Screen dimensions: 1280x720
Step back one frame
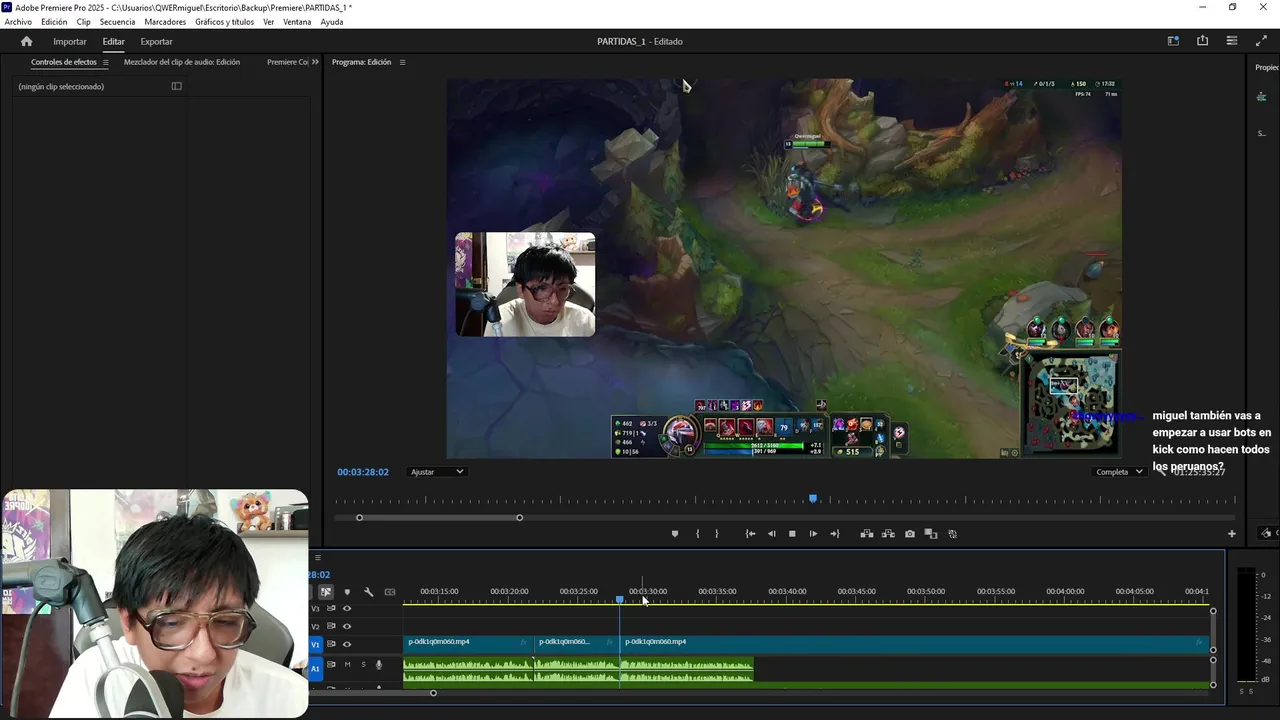(771, 534)
